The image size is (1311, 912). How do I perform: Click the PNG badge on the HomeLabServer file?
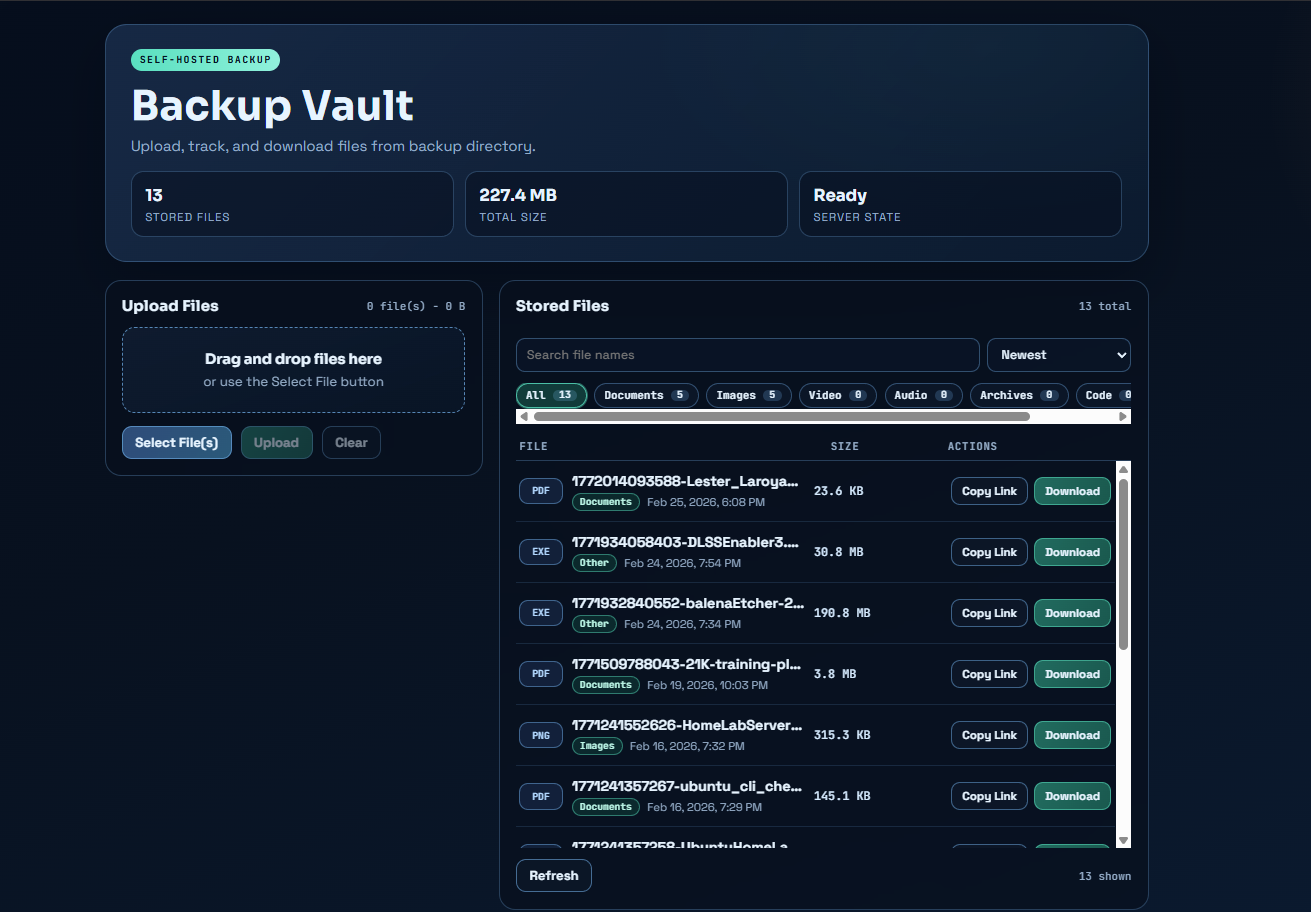coord(540,734)
